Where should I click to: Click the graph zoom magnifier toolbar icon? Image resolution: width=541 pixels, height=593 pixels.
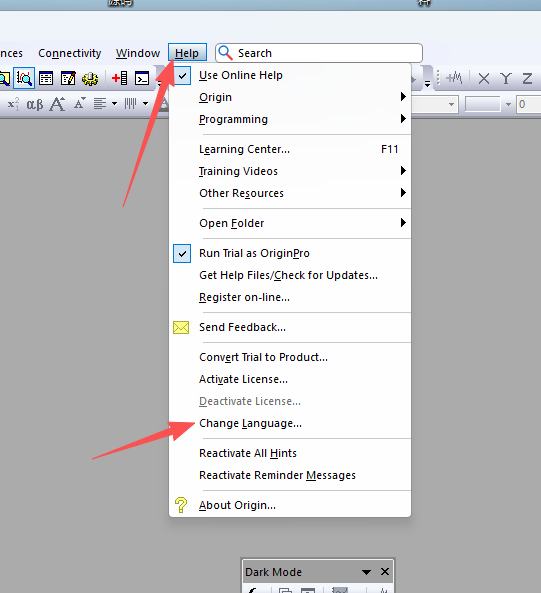tap(24, 78)
